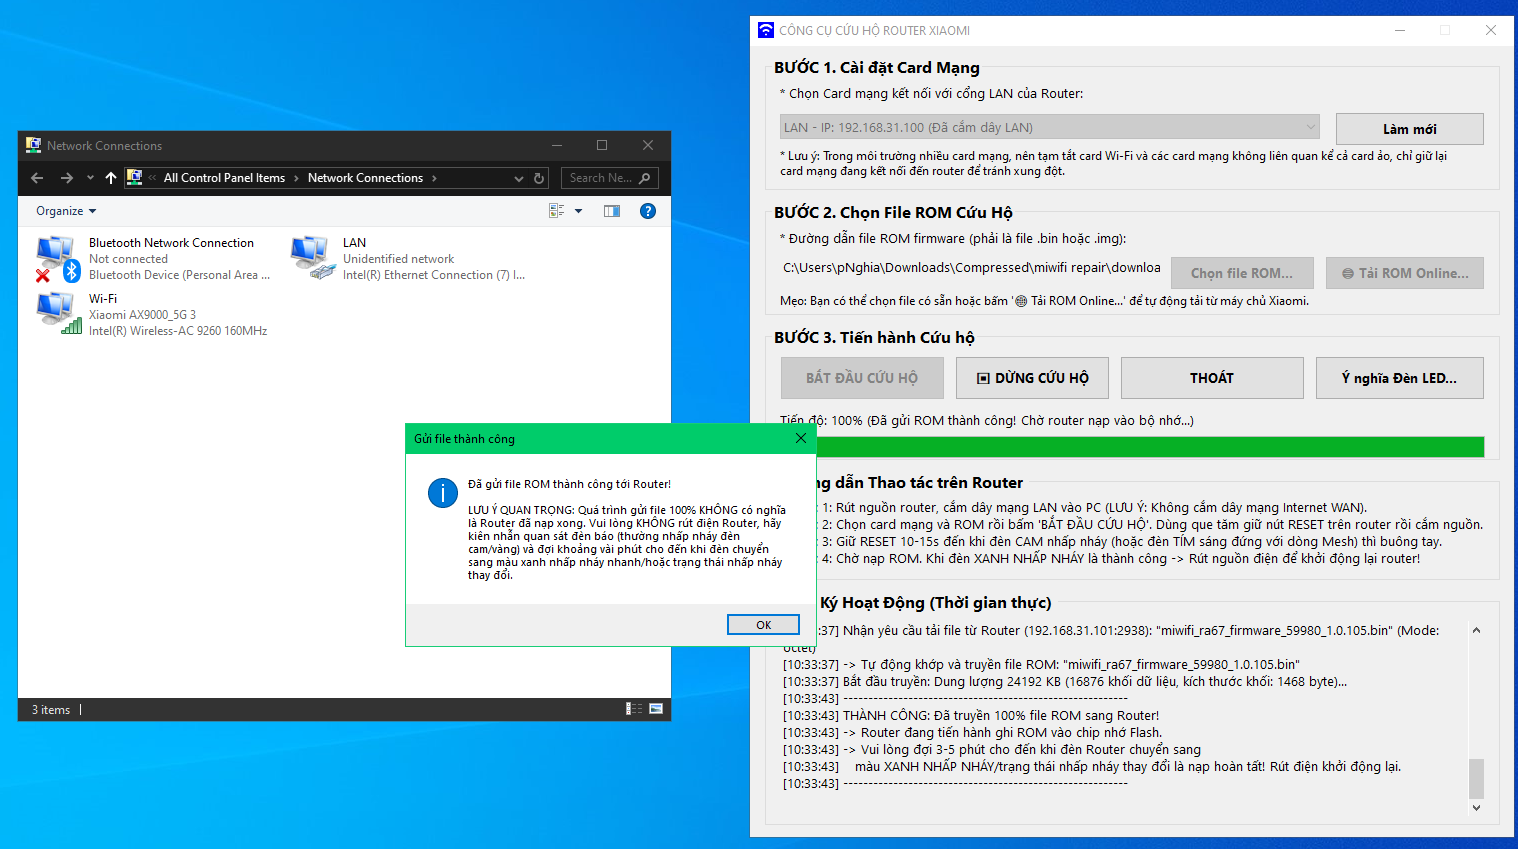Viewport: 1518px width, 849px height.
Task: Click the 'All Control Panel Items' breadcrumb
Action: coord(224,178)
